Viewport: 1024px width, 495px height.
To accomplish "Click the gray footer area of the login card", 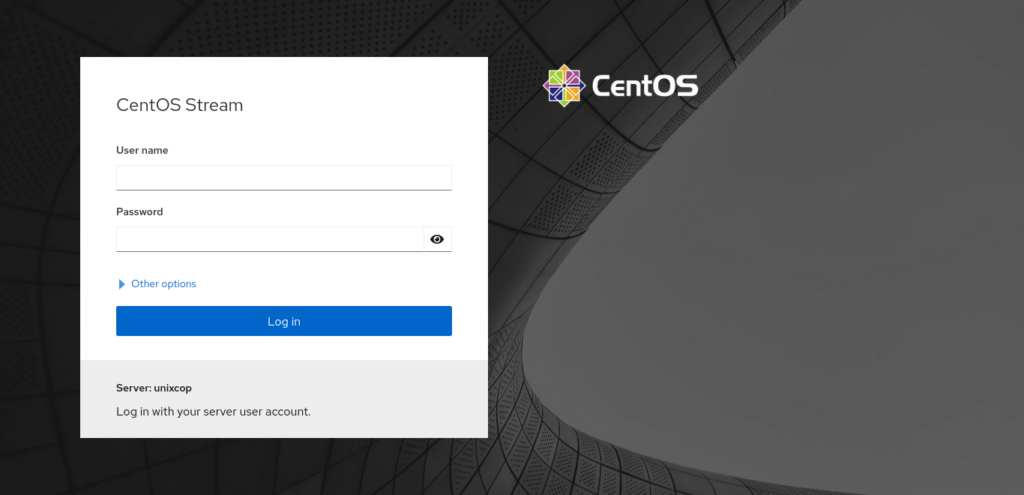I will pyautogui.click(x=284, y=399).
